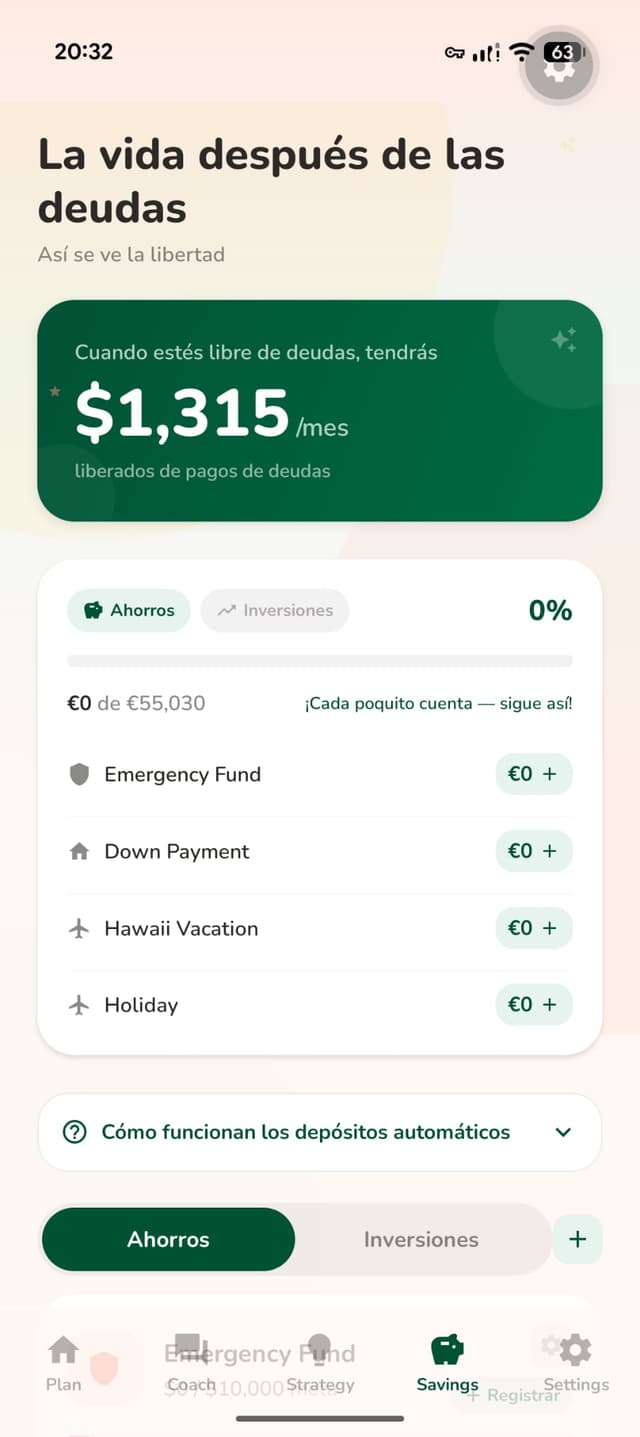Toggle the Ahorros chip with piggy icon
640x1437 pixels.
[x=128, y=610]
